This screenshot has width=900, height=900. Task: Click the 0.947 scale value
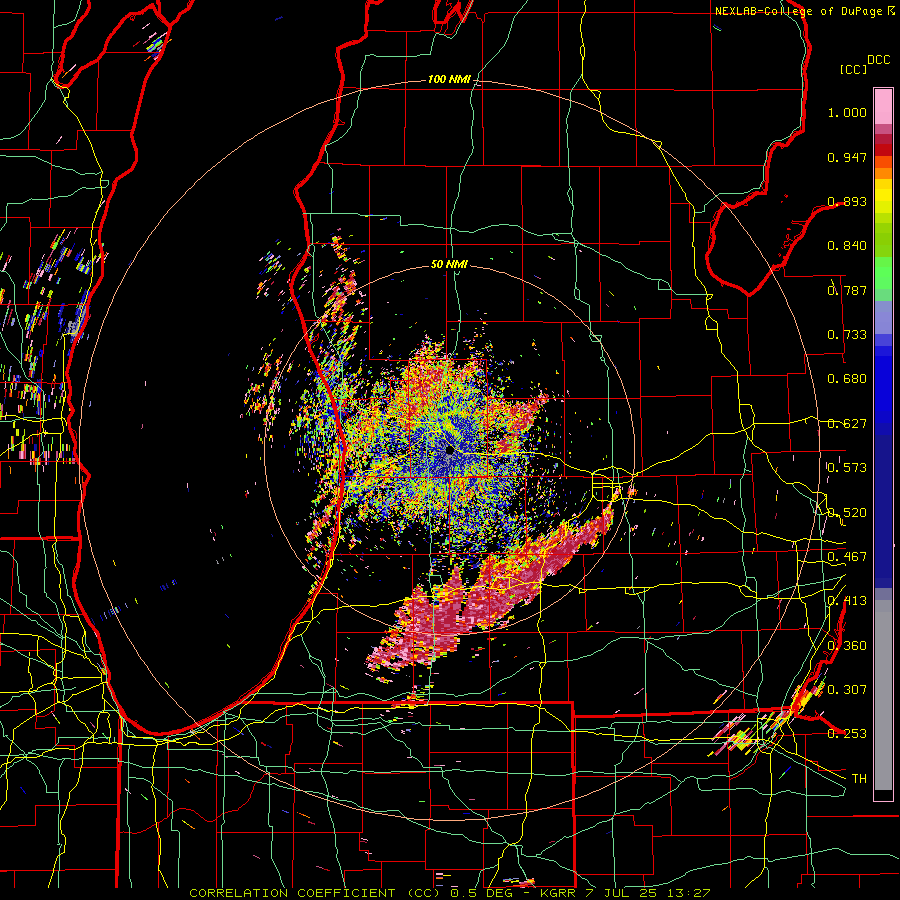[x=847, y=157]
